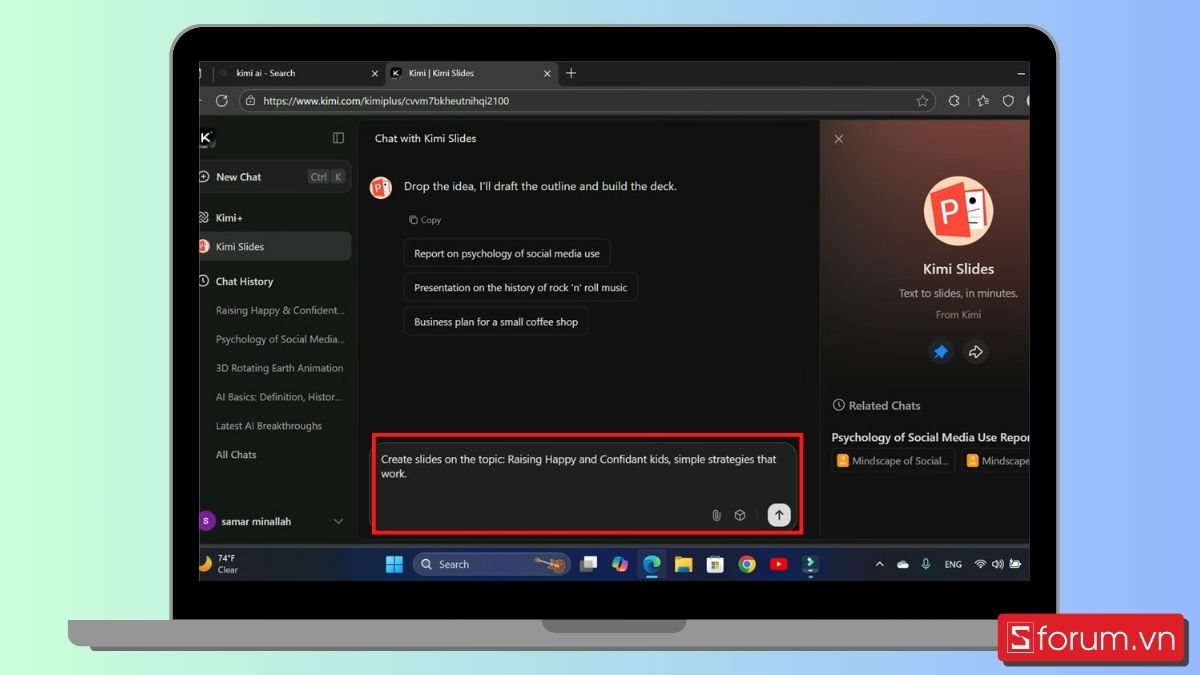Close the kimi ai - Search tab
The width and height of the screenshot is (1200, 675).
pos(375,73)
